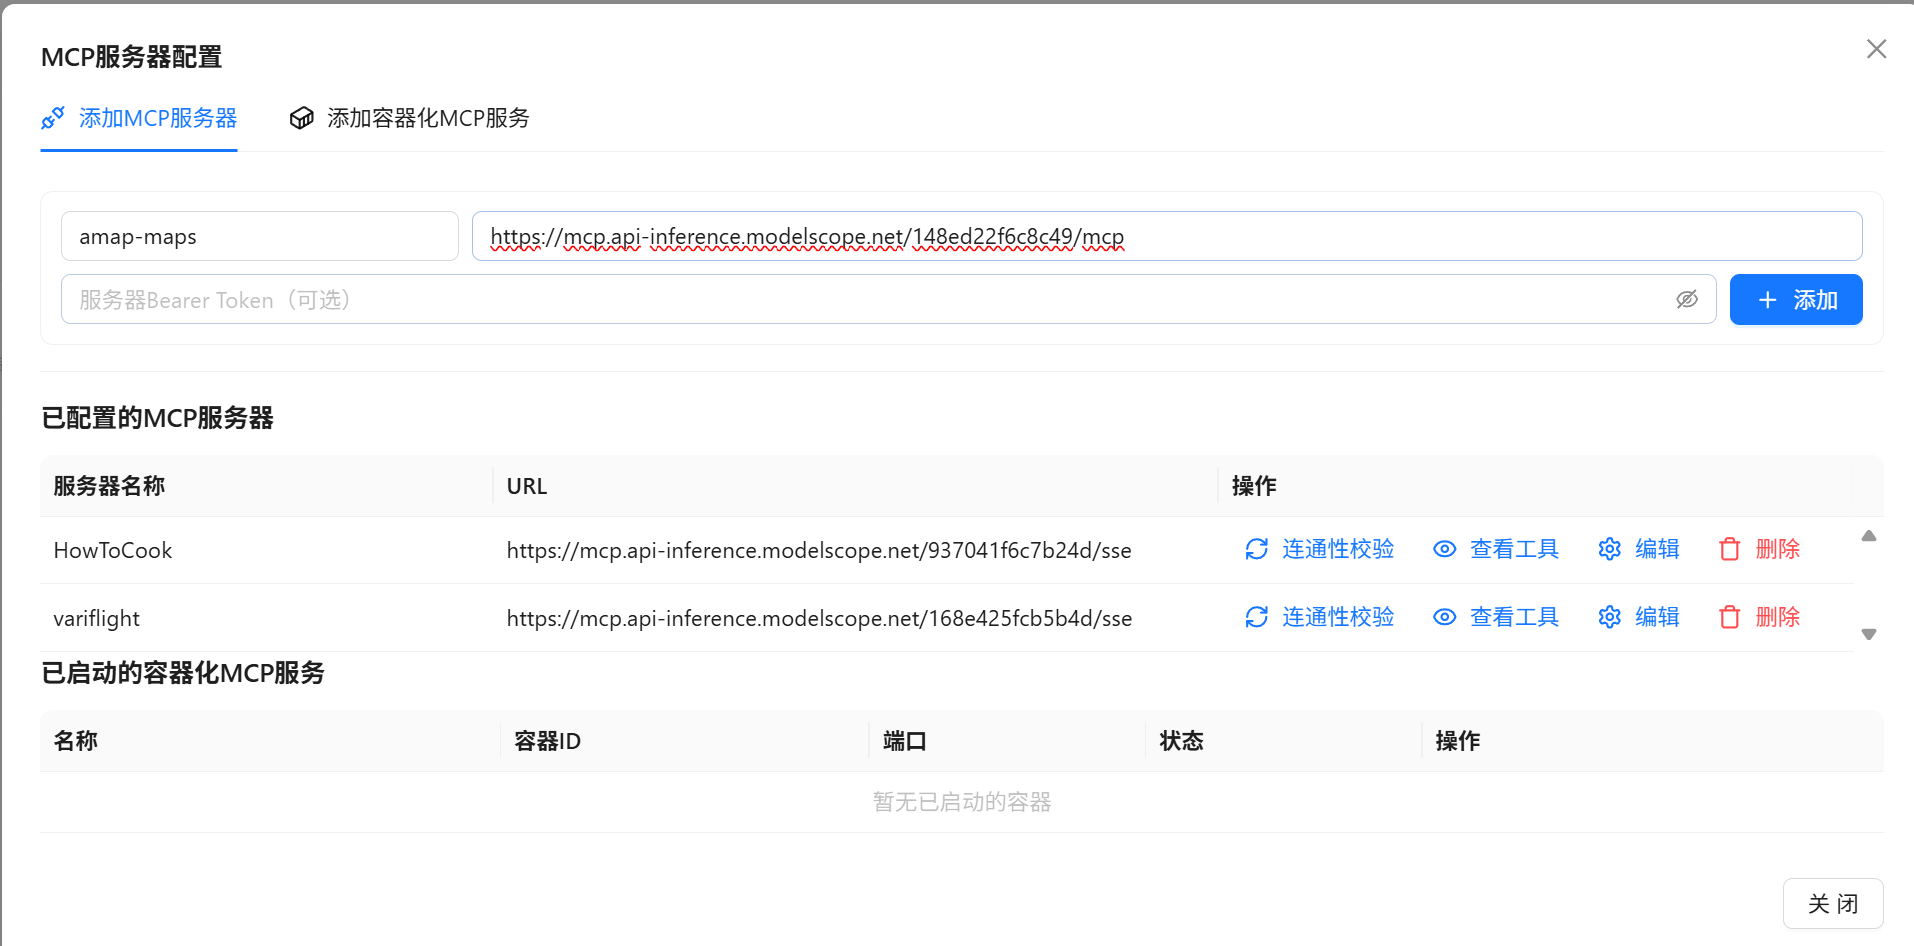Click the 添加 button to add server

(x=1795, y=299)
